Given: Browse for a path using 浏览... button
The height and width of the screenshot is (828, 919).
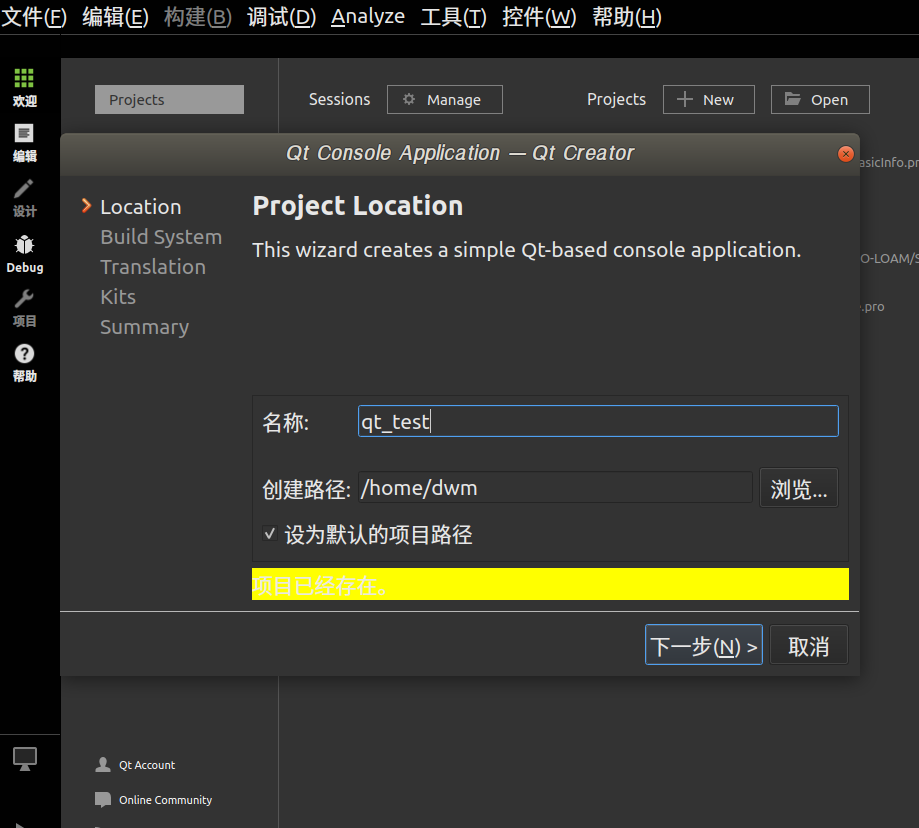Looking at the screenshot, I should coord(798,487).
